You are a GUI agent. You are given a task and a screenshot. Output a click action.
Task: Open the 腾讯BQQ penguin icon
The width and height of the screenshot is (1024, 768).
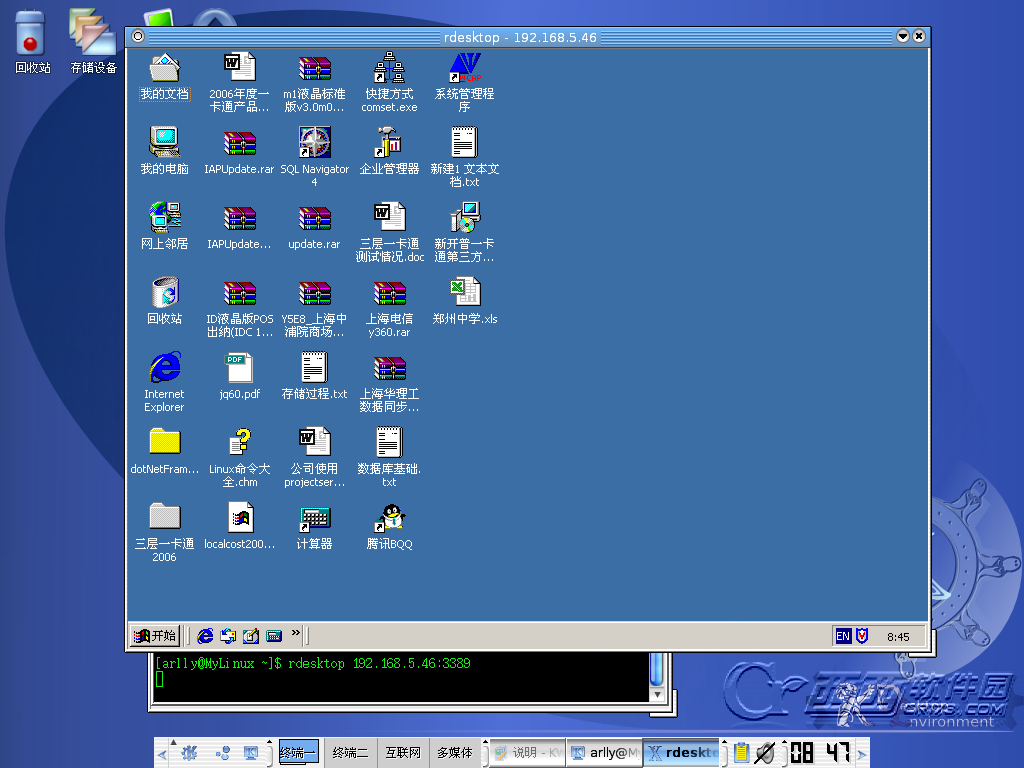pyautogui.click(x=389, y=519)
